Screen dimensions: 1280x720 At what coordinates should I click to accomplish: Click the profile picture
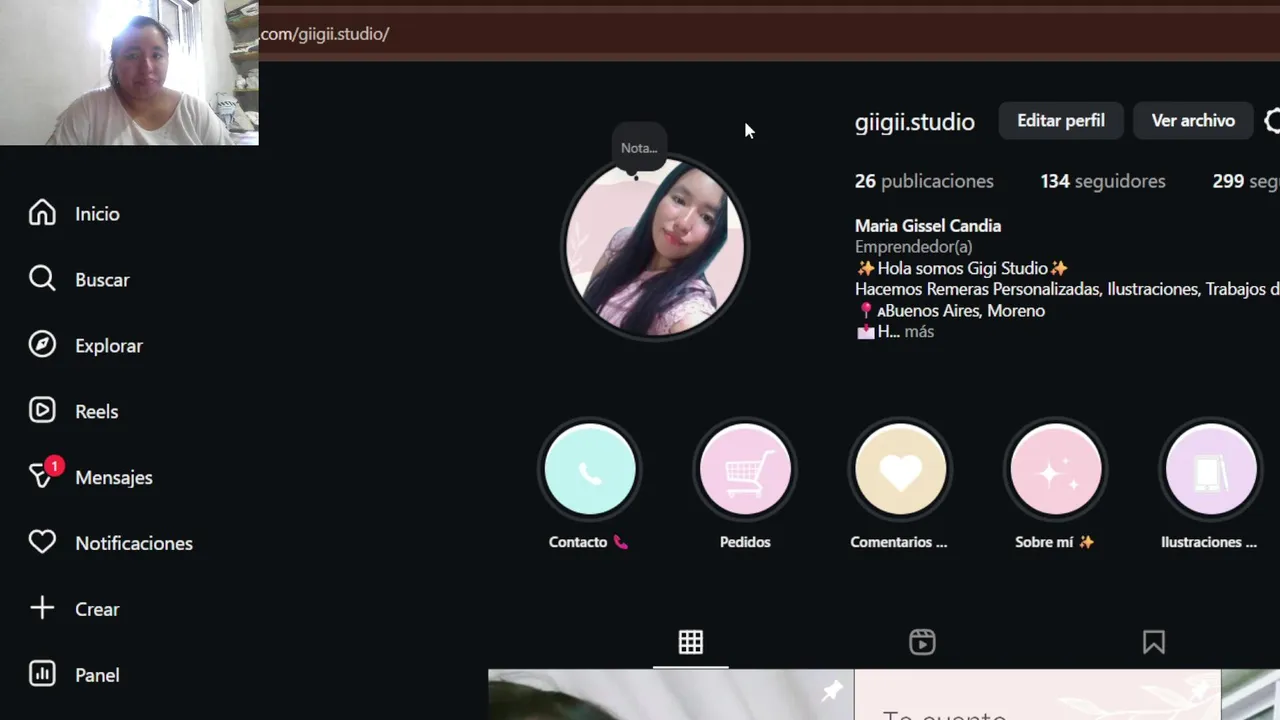tap(654, 247)
